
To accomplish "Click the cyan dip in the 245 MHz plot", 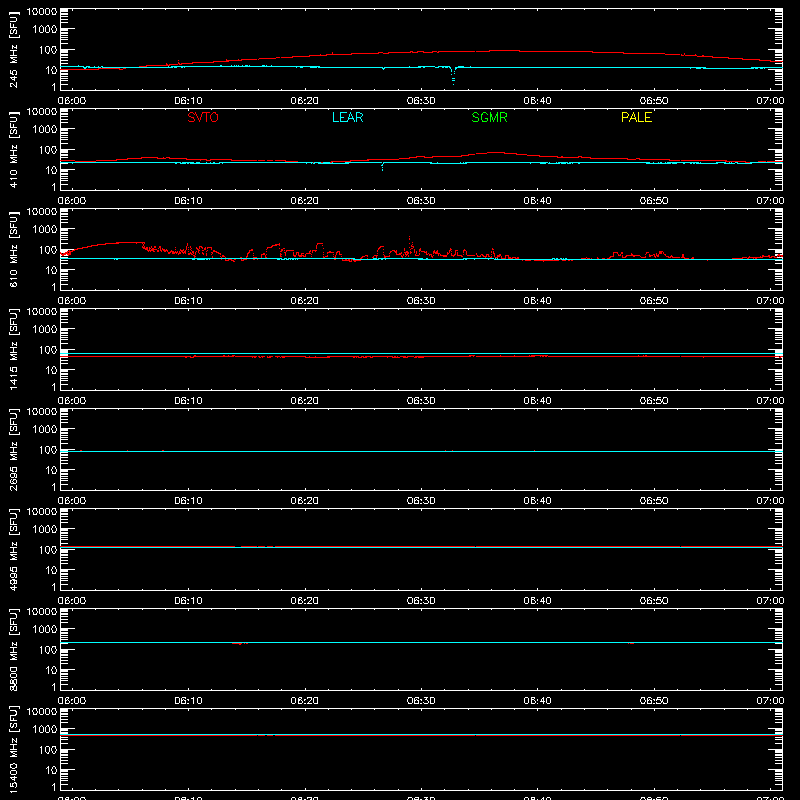I will click(453, 76).
